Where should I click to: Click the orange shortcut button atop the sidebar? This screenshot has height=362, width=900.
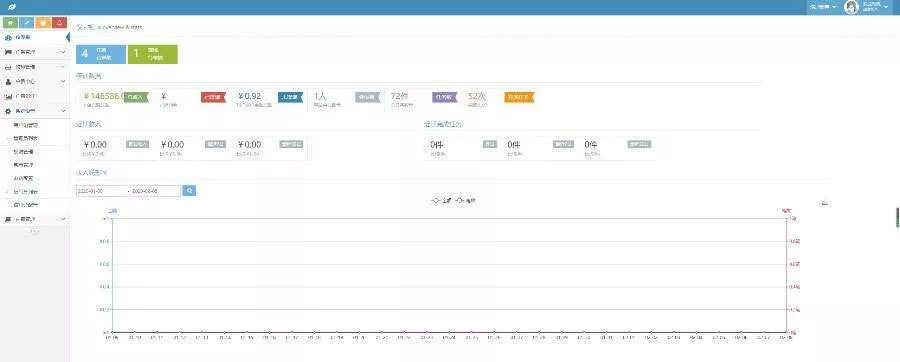point(43,23)
